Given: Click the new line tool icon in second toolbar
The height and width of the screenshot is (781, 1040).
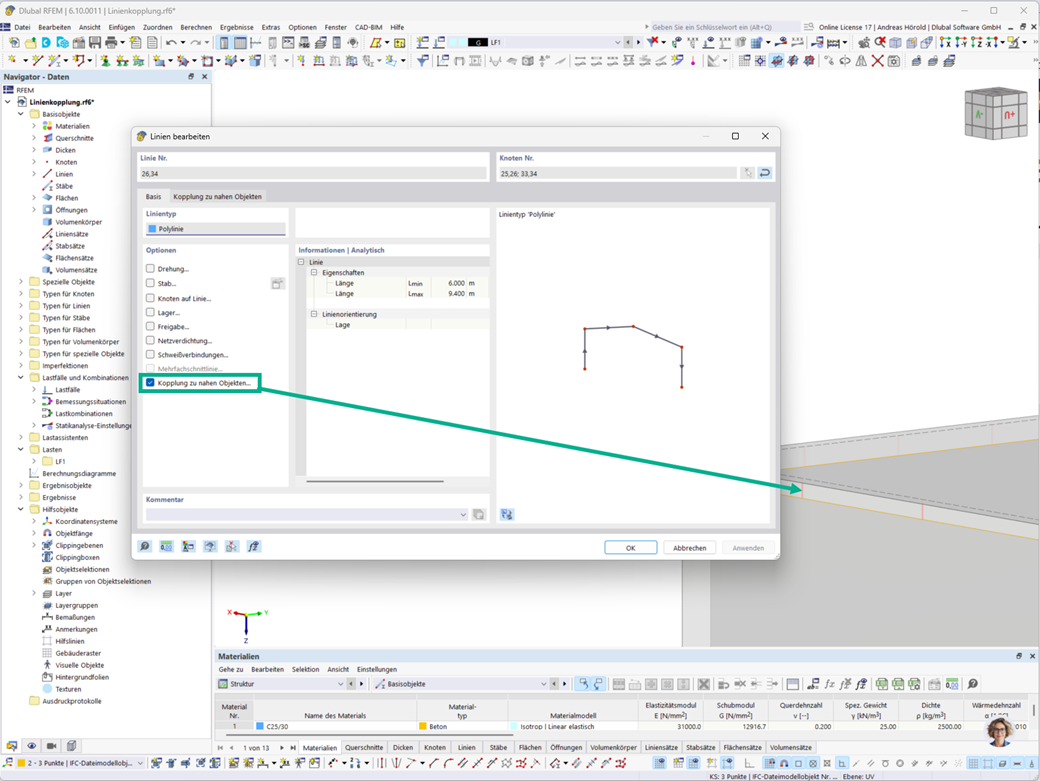Looking at the screenshot, I should (38, 61).
